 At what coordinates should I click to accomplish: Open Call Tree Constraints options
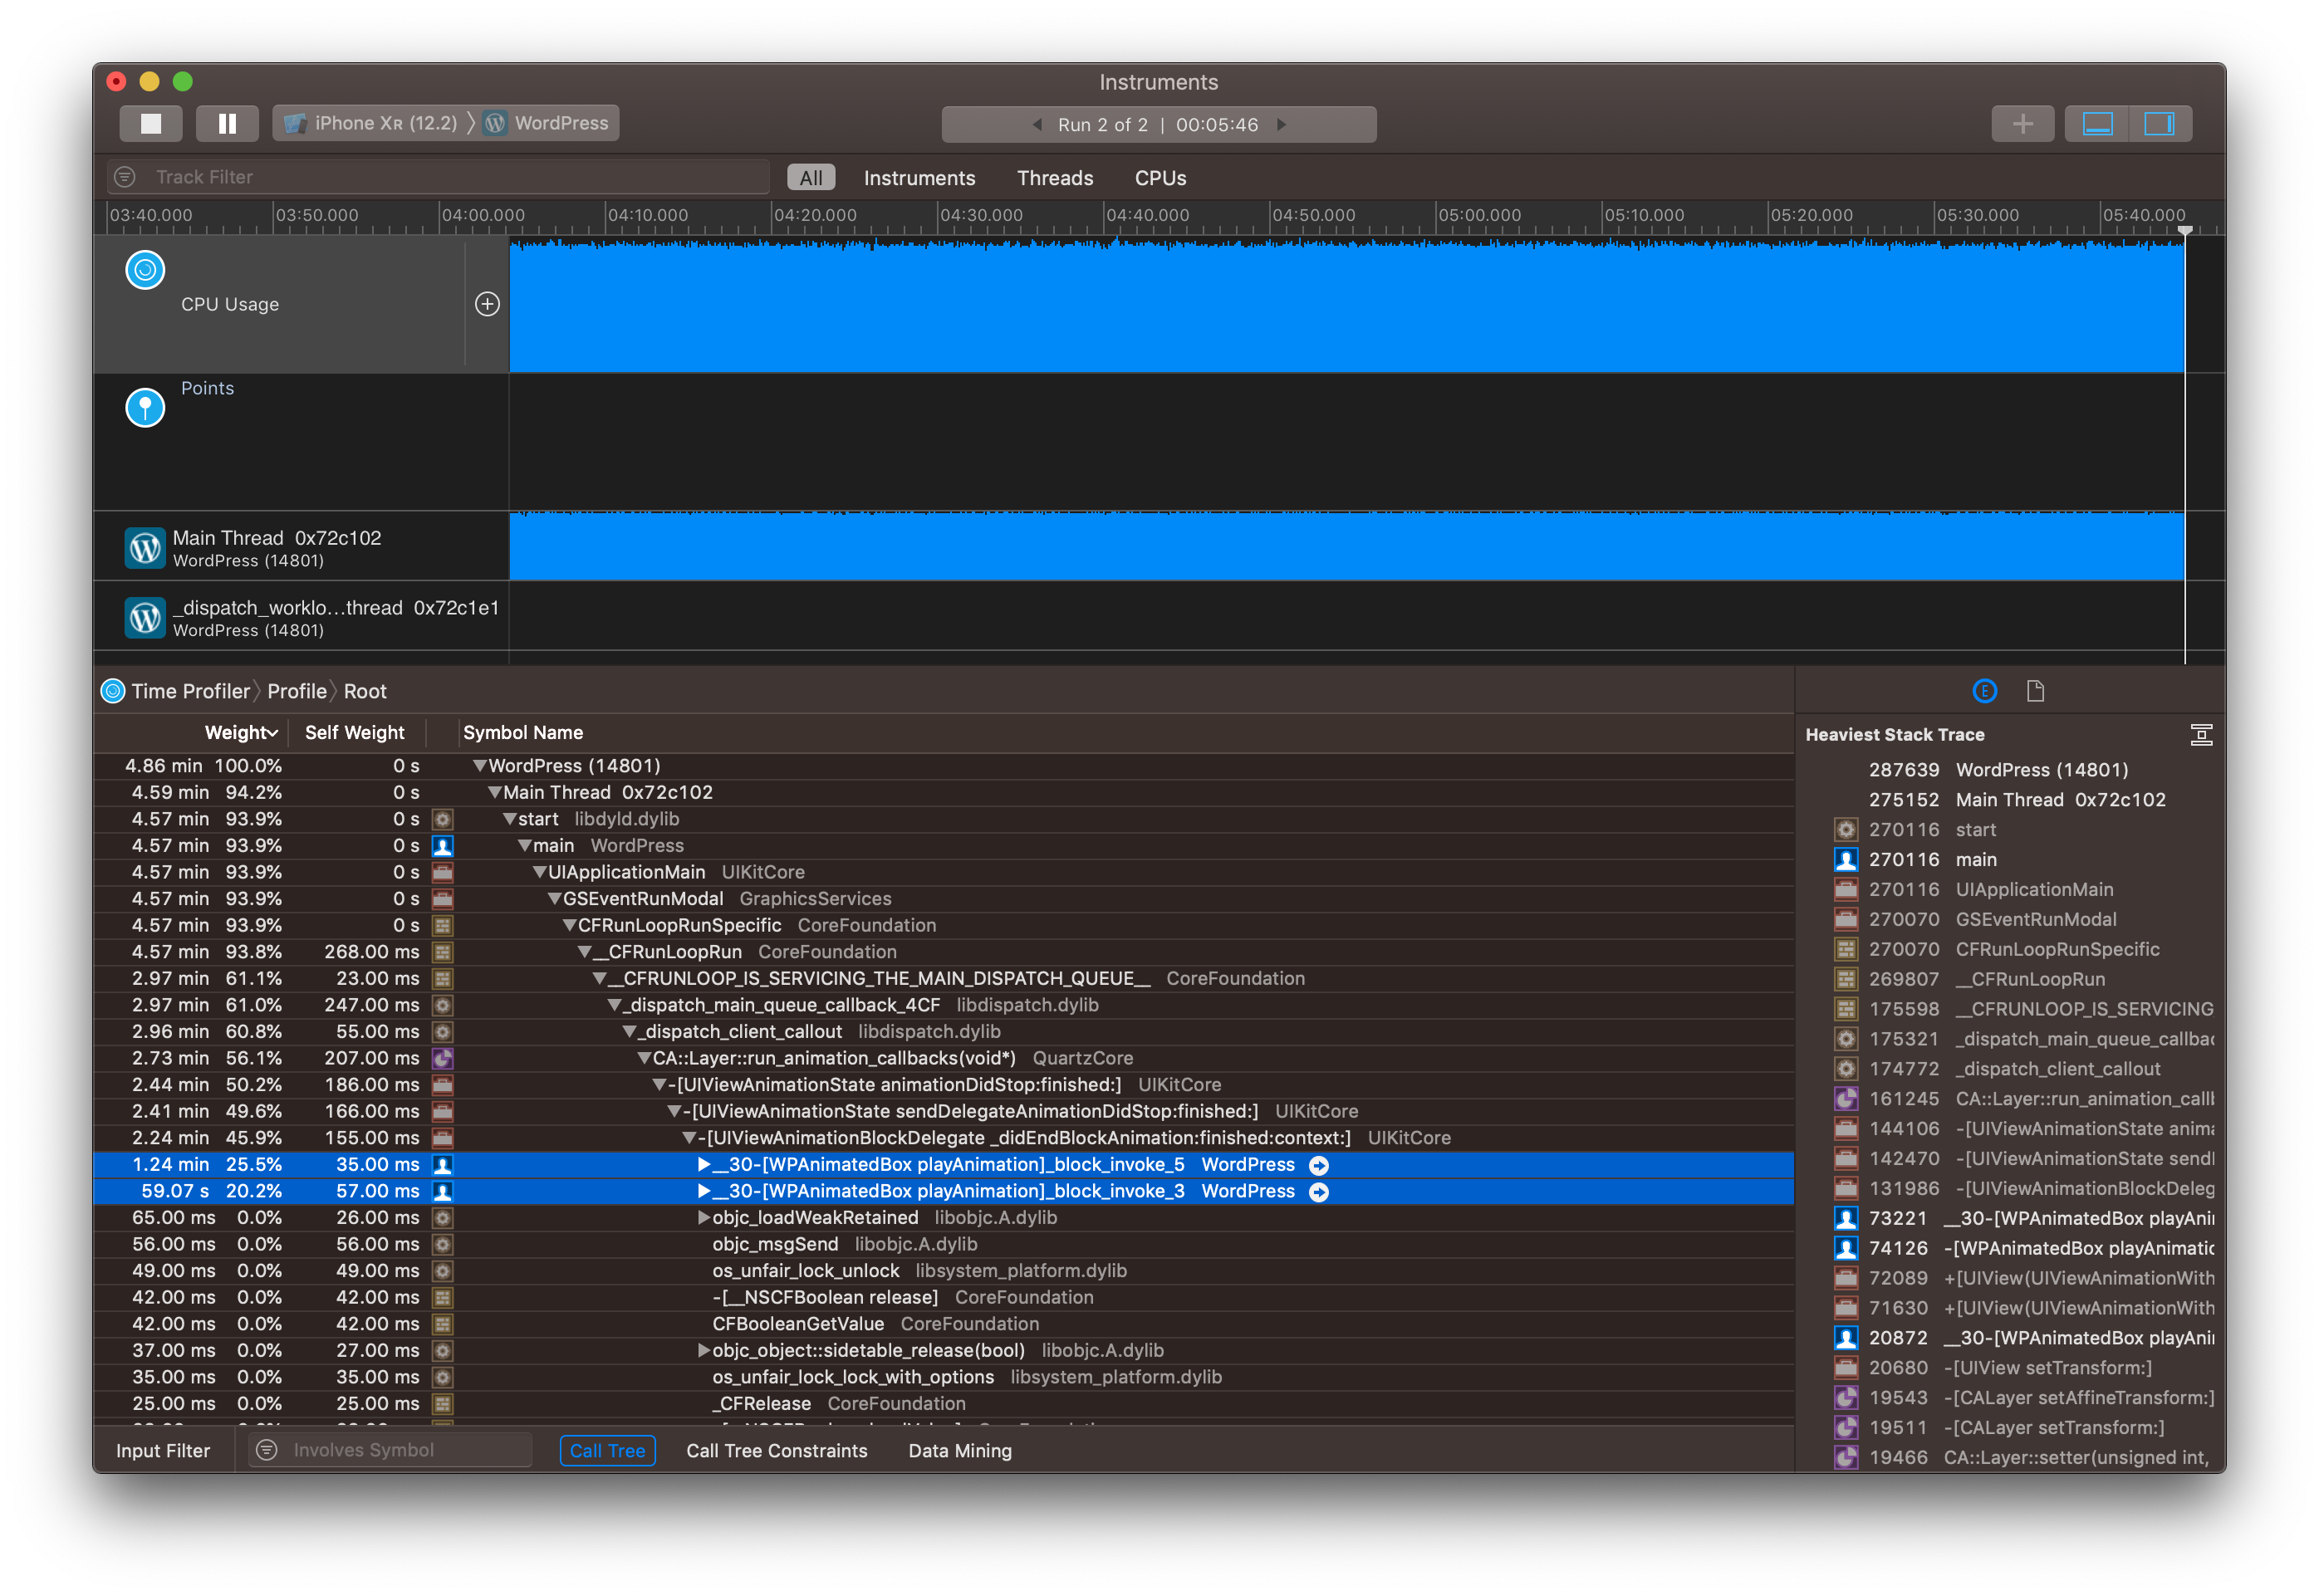coord(776,1450)
